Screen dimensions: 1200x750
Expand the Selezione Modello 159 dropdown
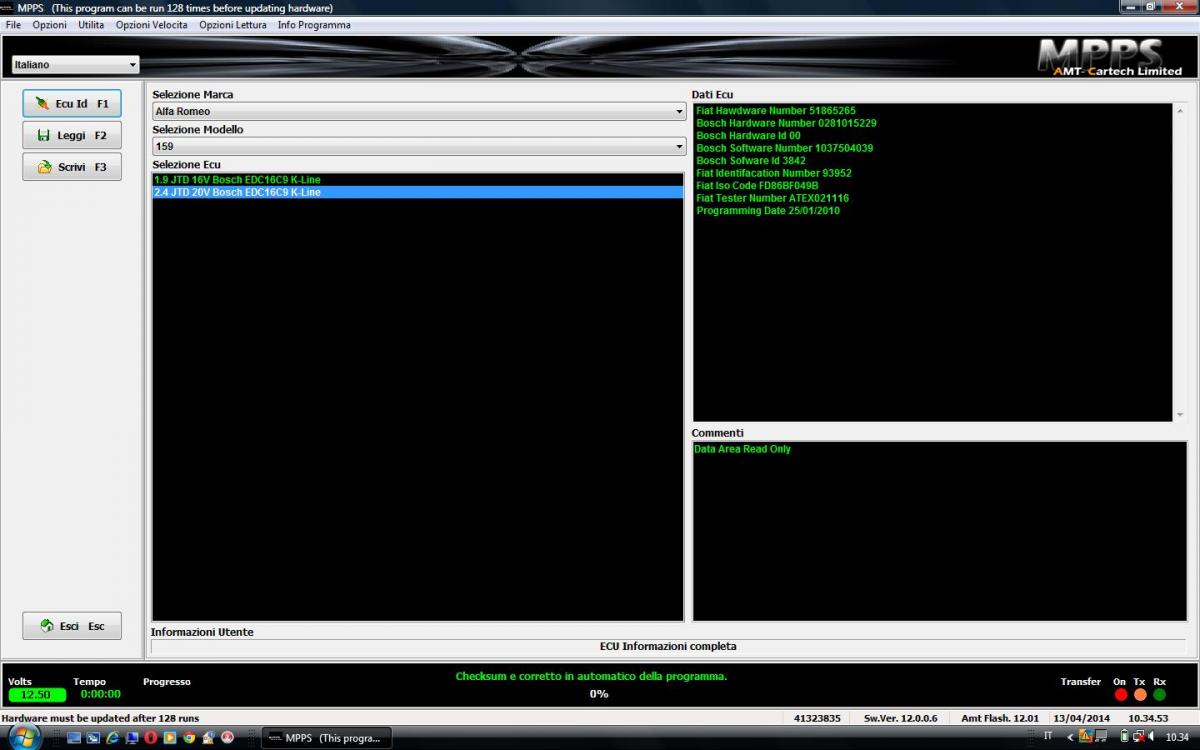[419, 146]
